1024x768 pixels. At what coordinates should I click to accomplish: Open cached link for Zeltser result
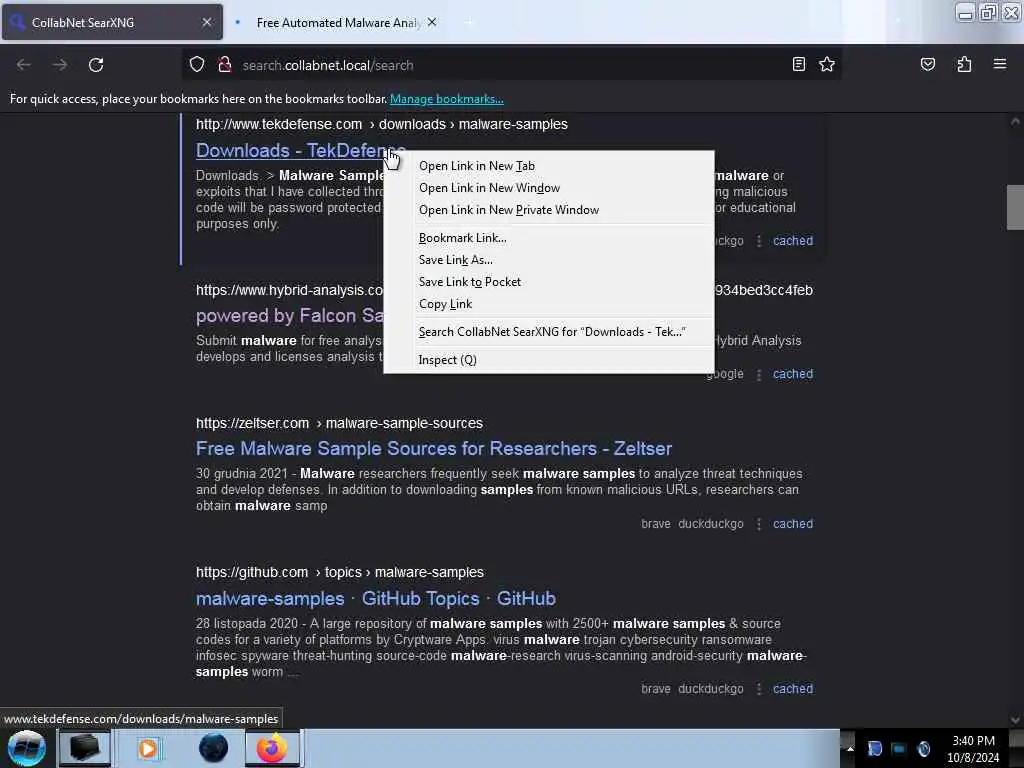pyautogui.click(x=793, y=524)
